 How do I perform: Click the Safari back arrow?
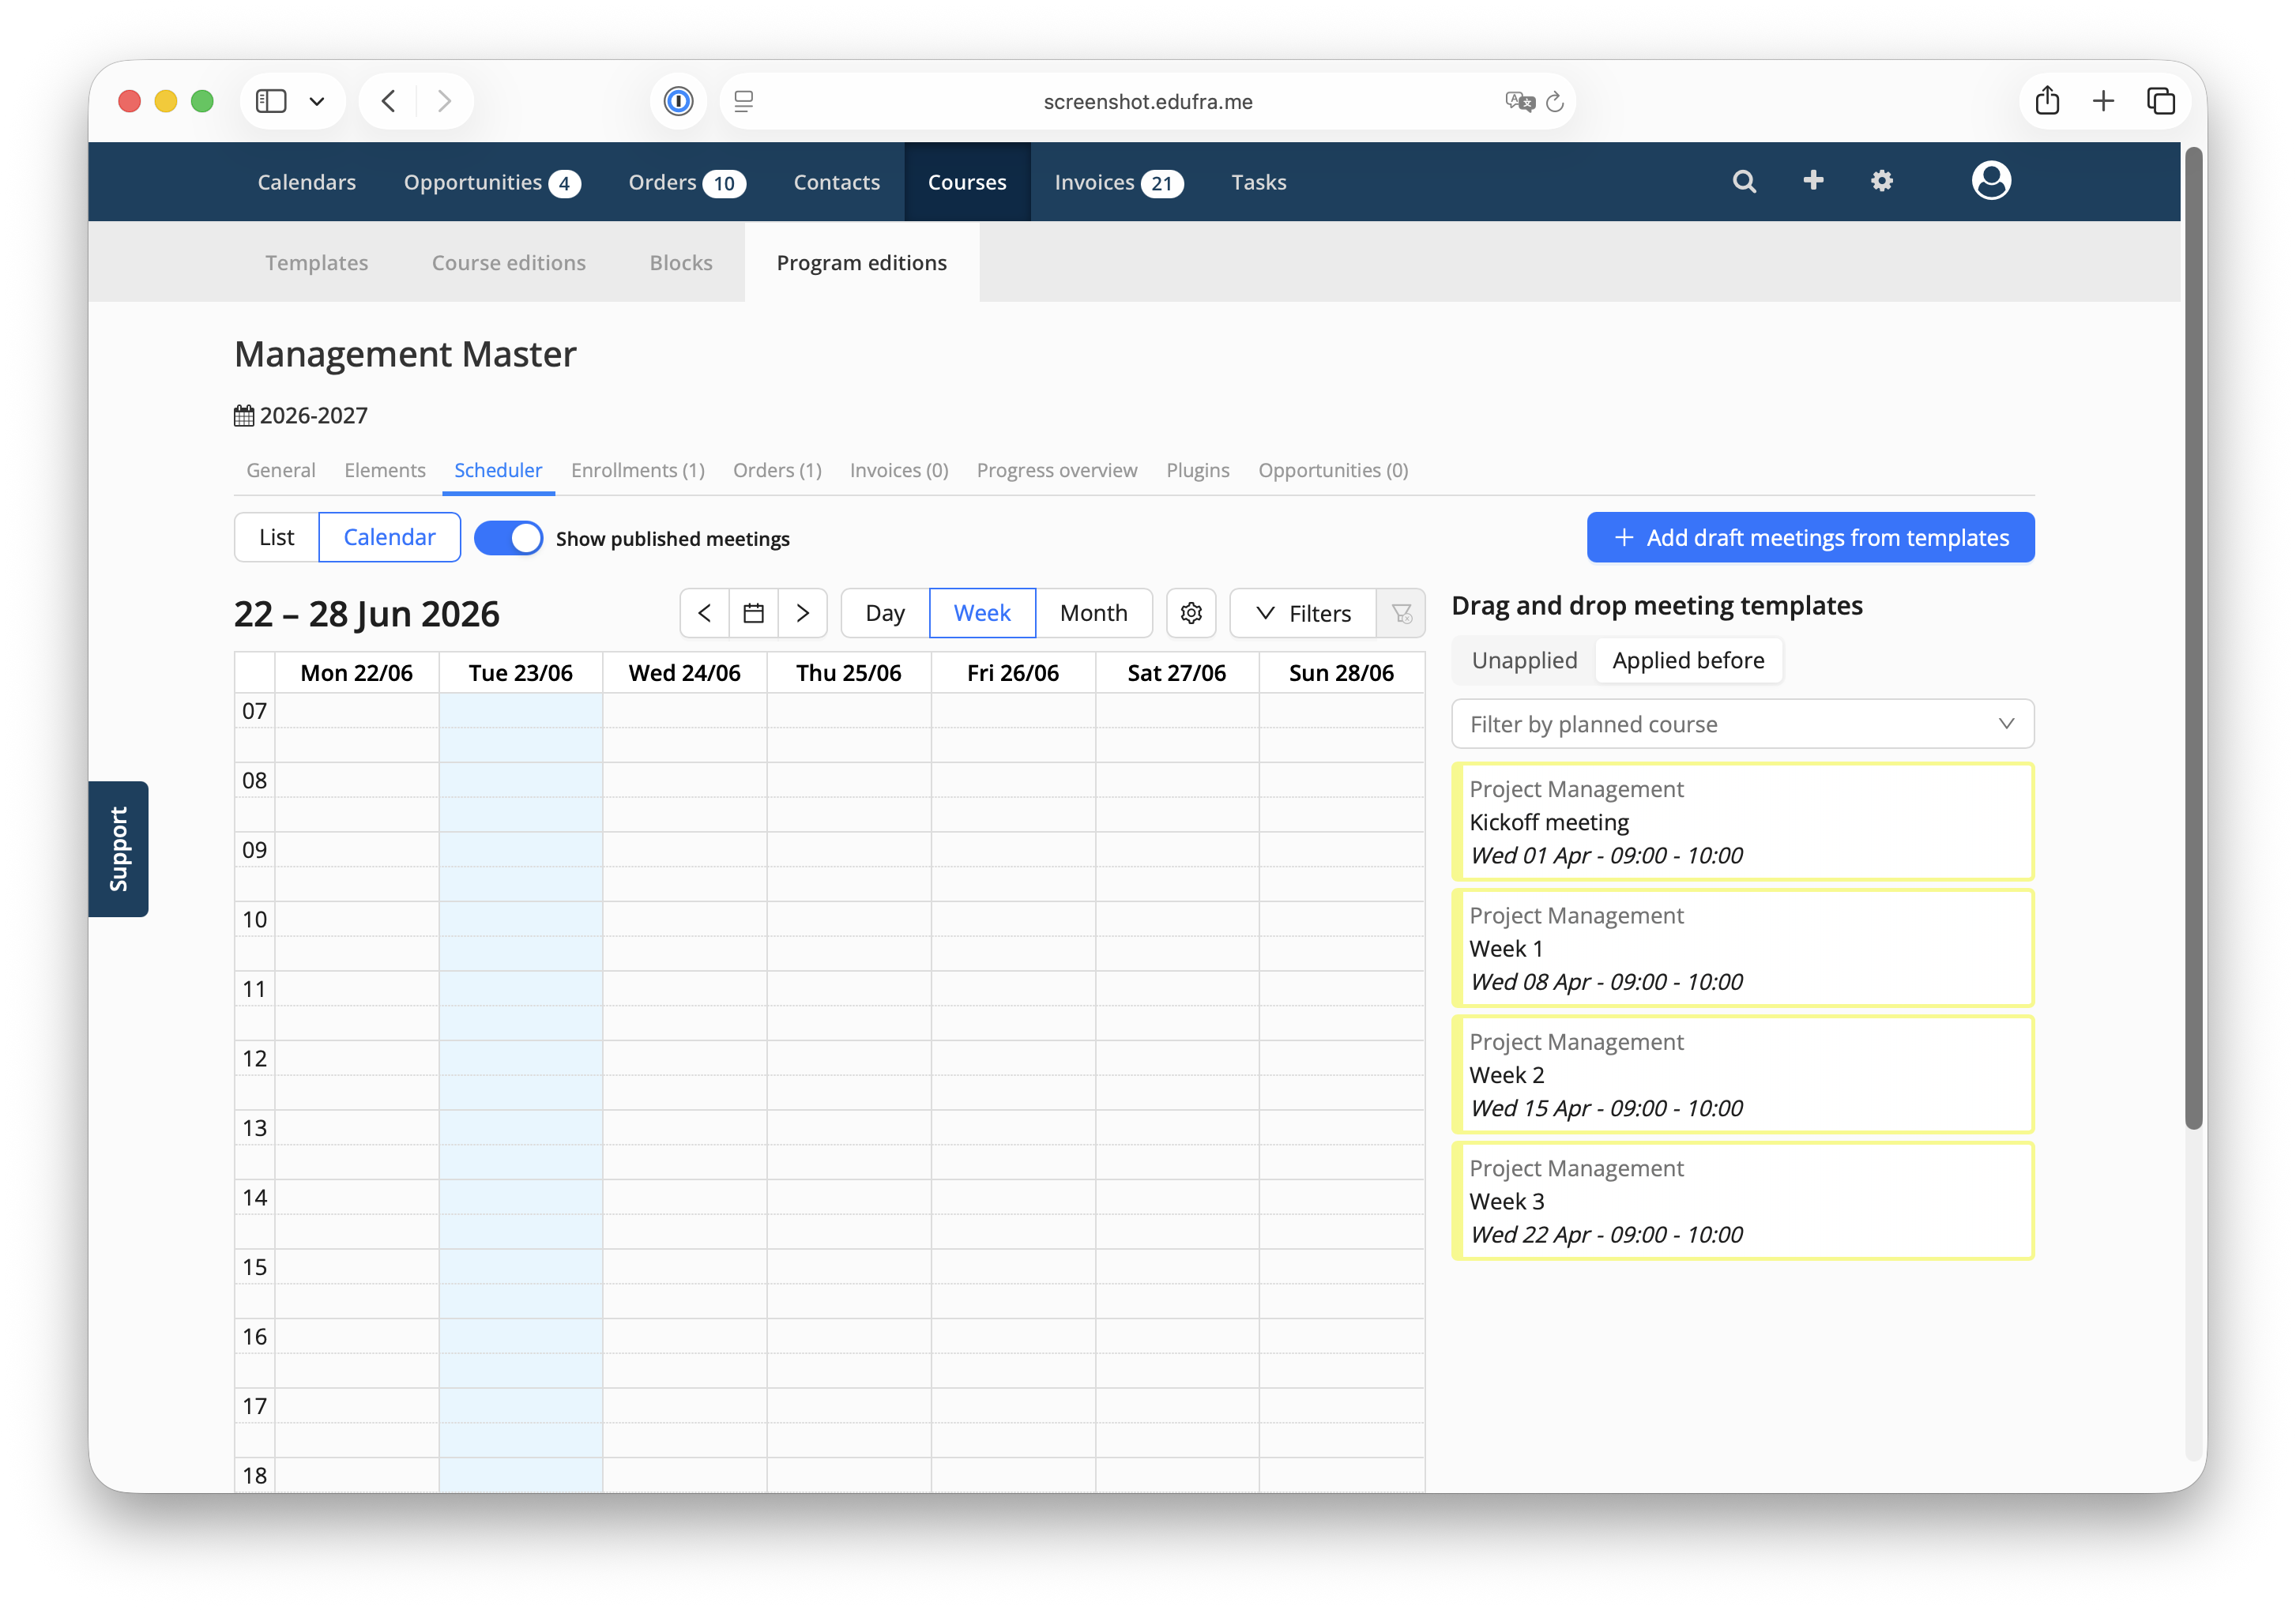pos(389,101)
